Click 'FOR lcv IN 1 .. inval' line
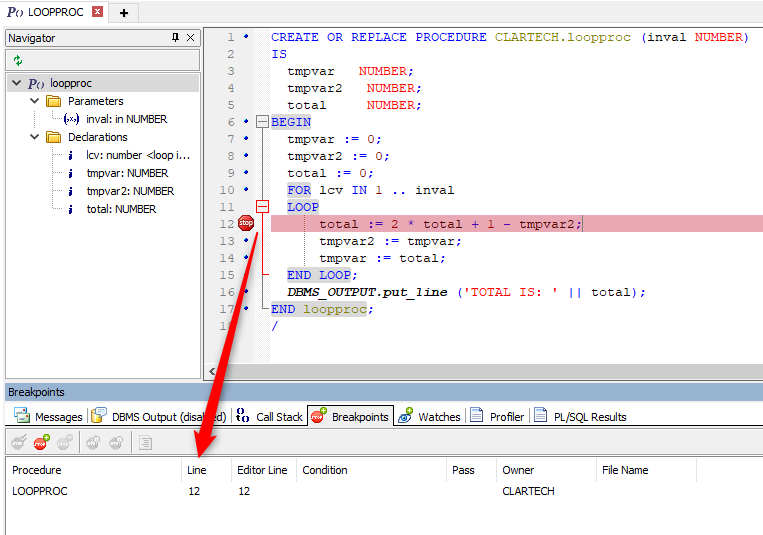 point(370,190)
